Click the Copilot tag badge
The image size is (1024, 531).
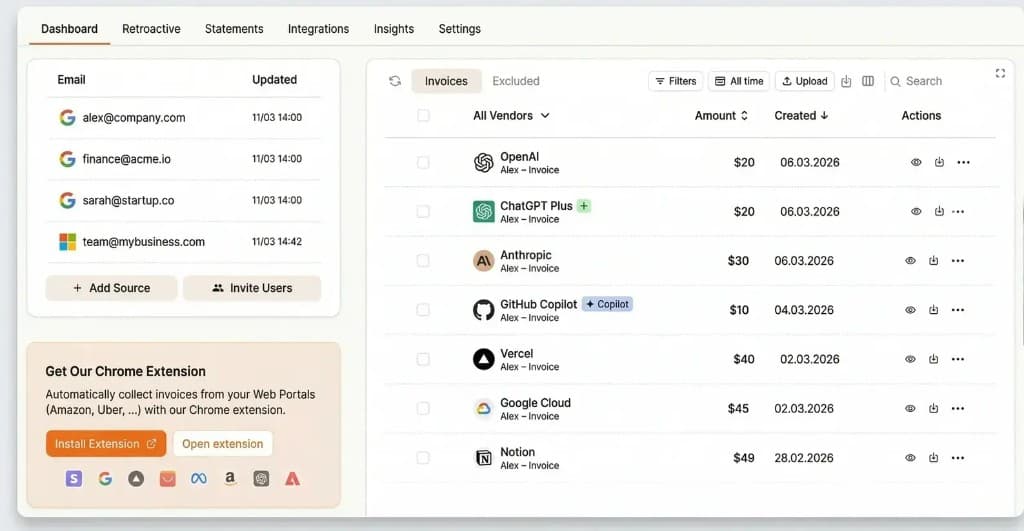(607, 304)
